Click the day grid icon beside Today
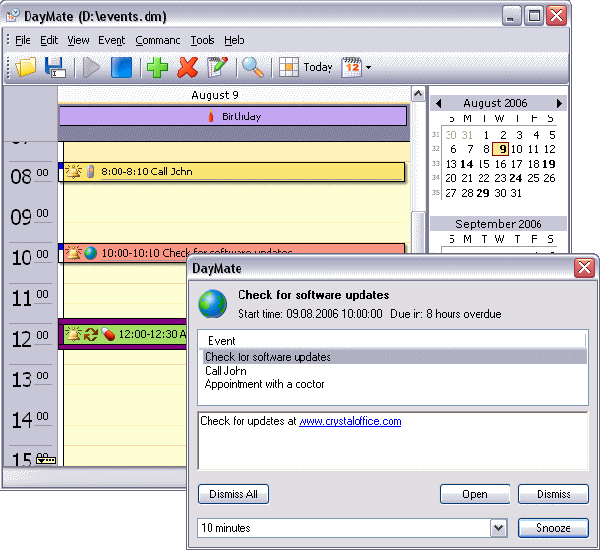This screenshot has width=600, height=550. (289, 67)
